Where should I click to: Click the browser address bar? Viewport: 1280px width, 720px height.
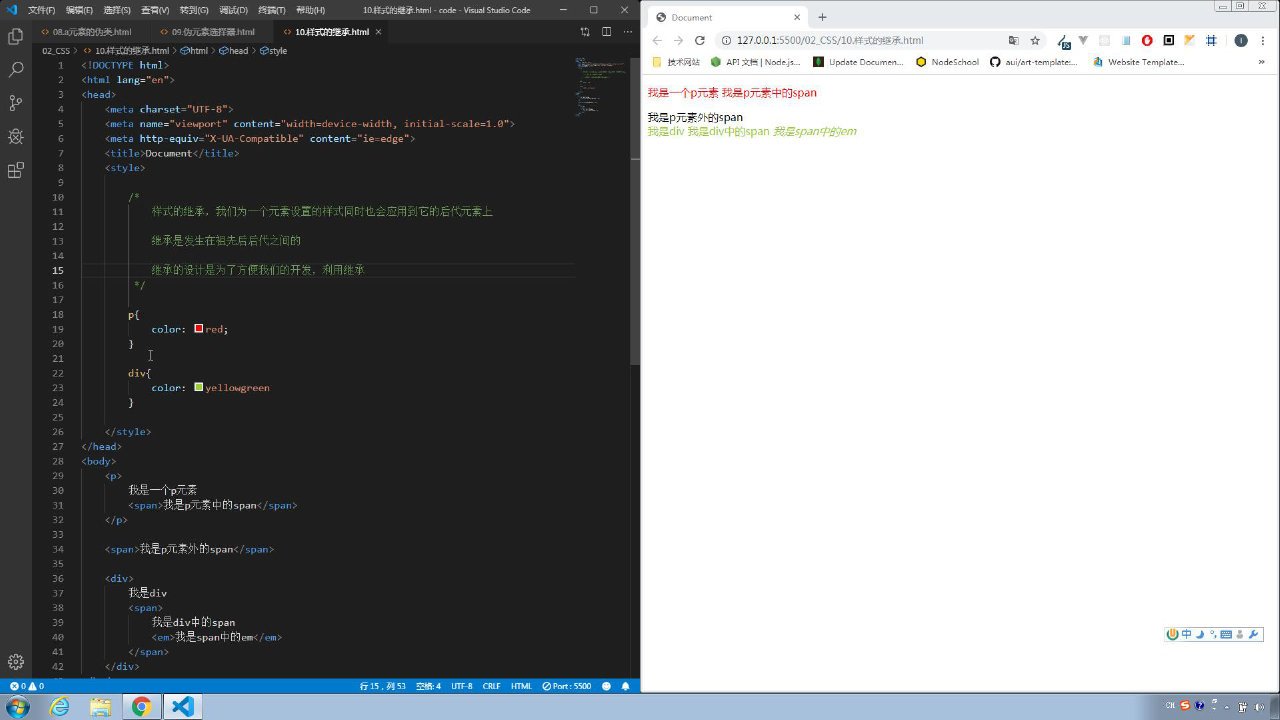(860, 41)
